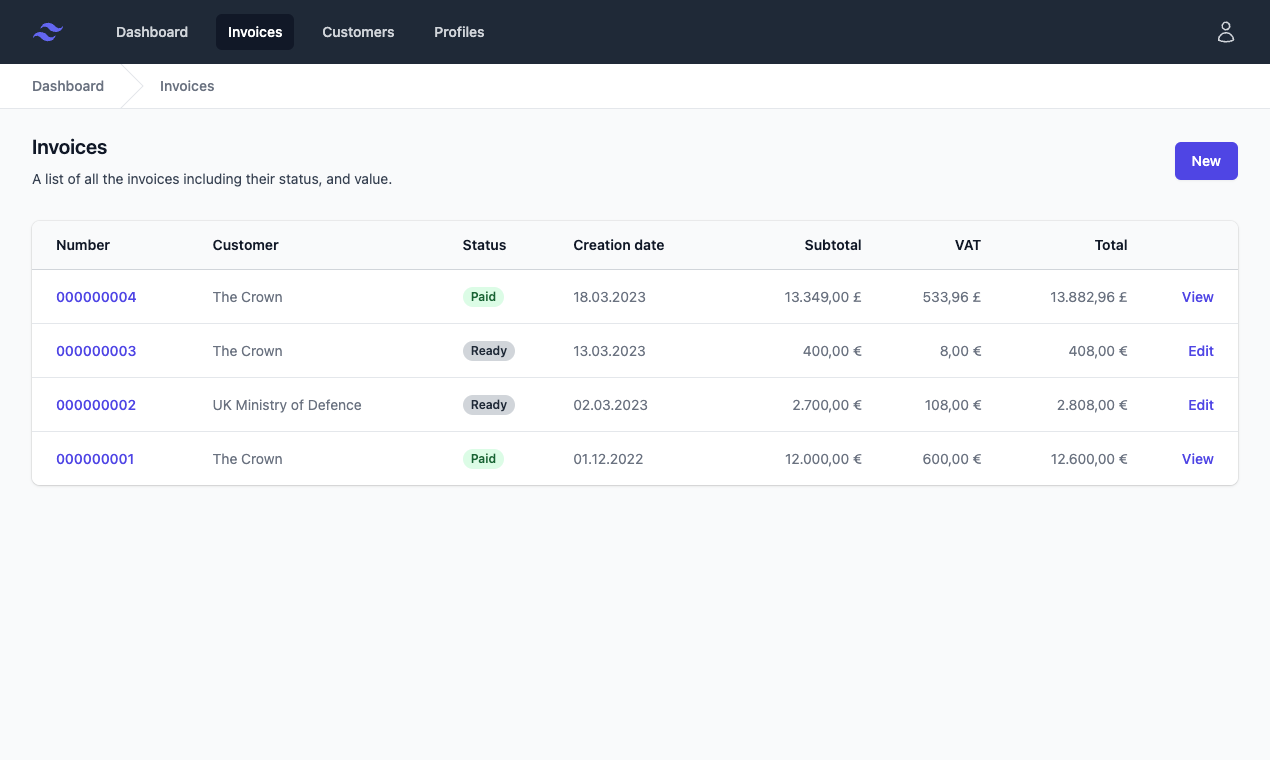The width and height of the screenshot is (1270, 760).
Task: Click the Total column header
Action: click(x=1111, y=245)
